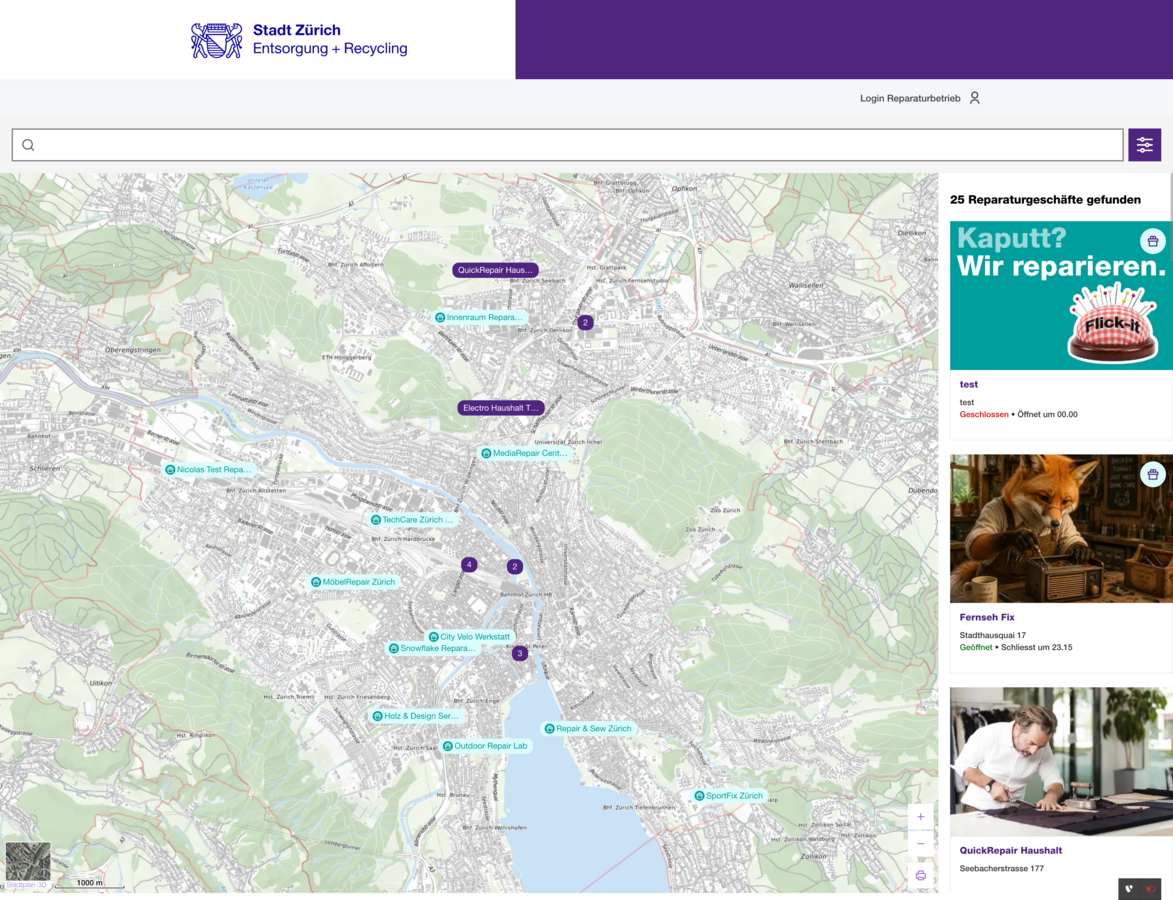Open Innenraum Repara... map pin
Viewport: 1173px width, 900px height.
(x=479, y=317)
